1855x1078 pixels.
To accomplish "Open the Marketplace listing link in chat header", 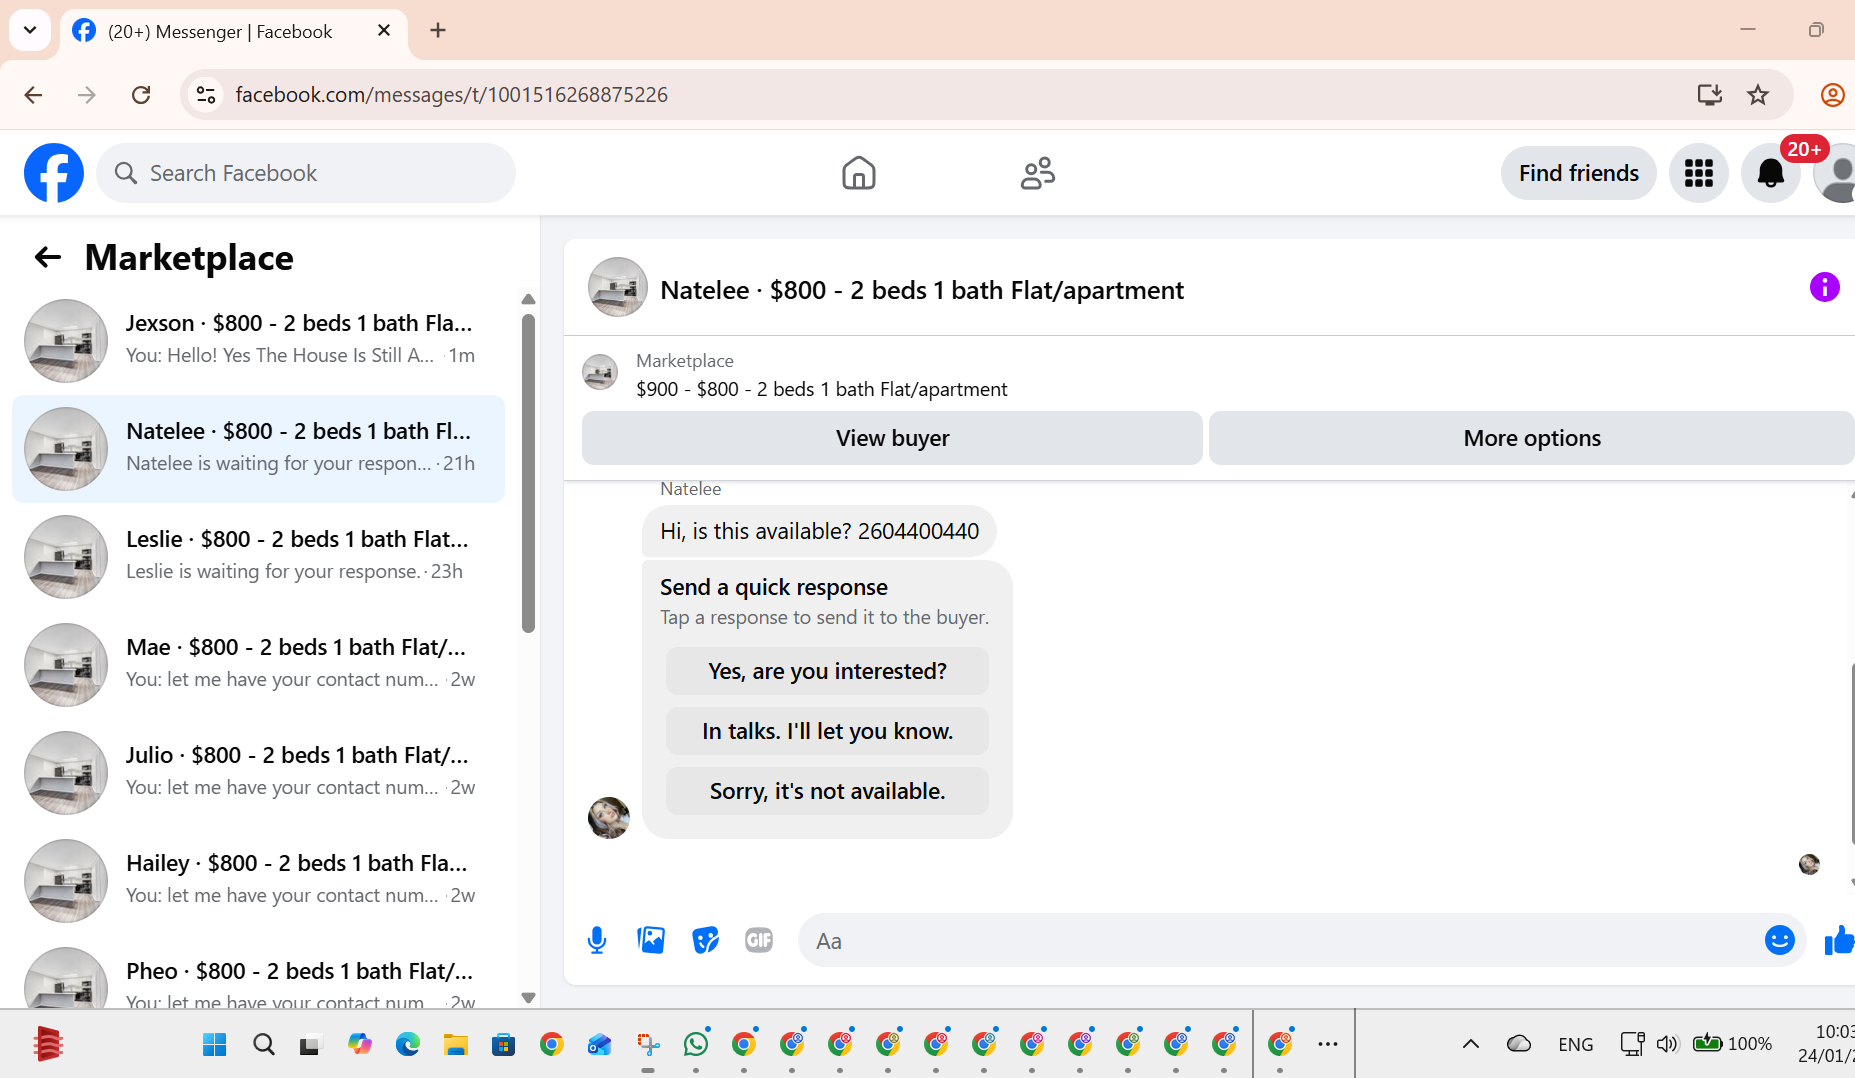I will [x=821, y=389].
